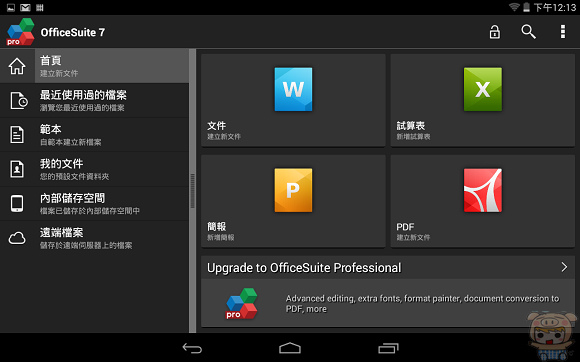The image size is (580, 362).
Task: Tap the Gmail notification icon in status bar
Action: pos(25,7)
